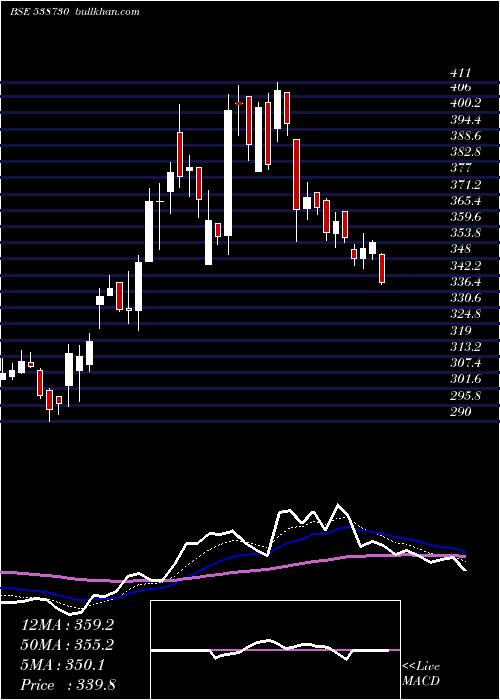
Task: Click the '5MA : 350.1' readout
Action: tap(62, 665)
